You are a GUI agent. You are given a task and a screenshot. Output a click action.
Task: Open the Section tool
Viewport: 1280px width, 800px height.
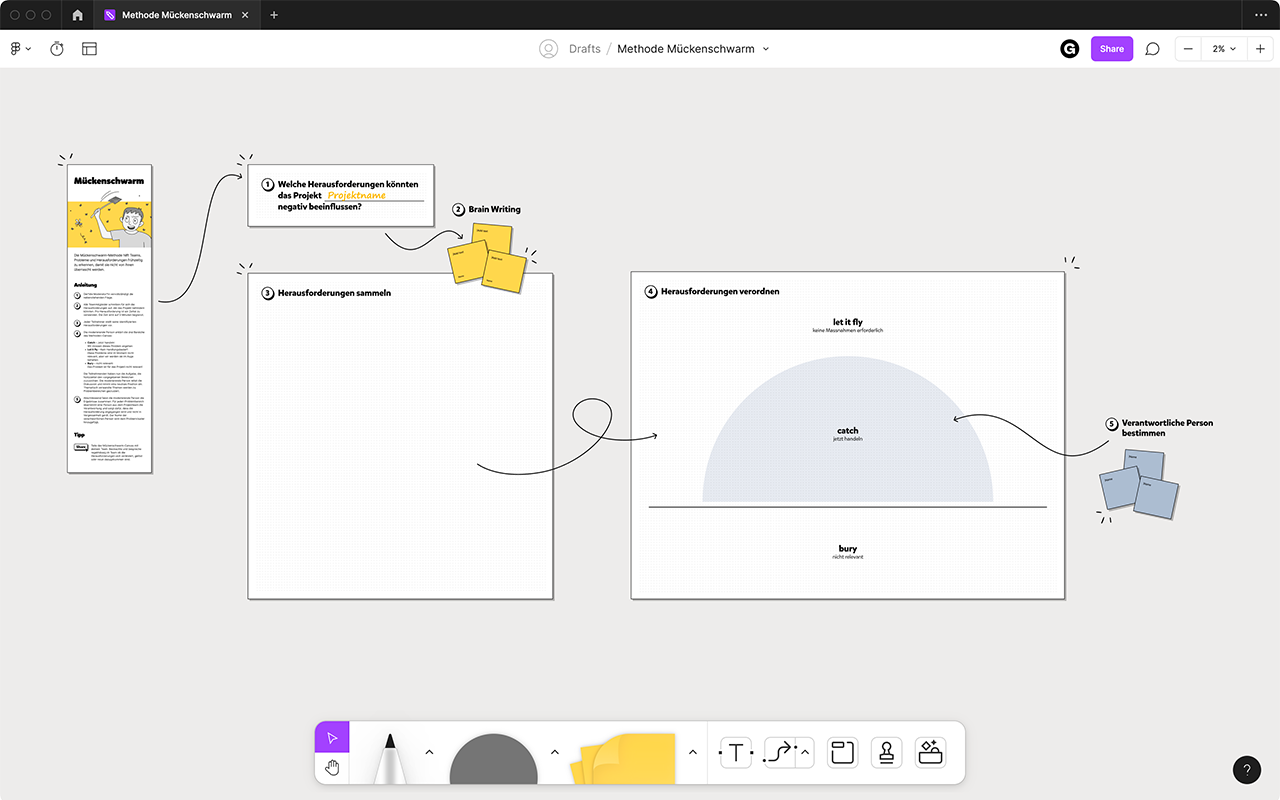(842, 752)
